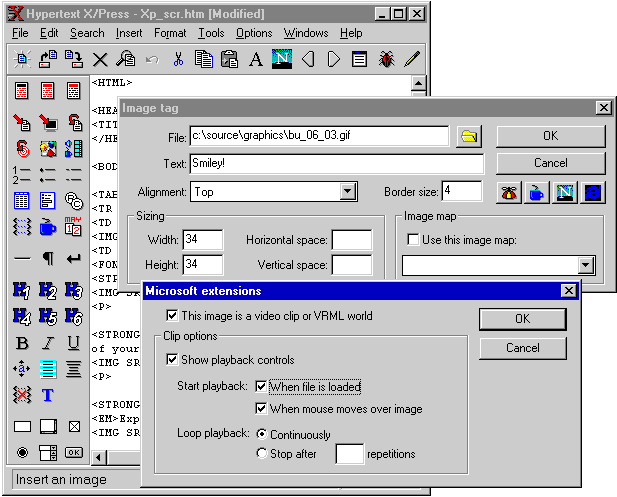The width and height of the screenshot is (617, 497).
Task: Select the H6 heading icon
Action: click(x=74, y=316)
